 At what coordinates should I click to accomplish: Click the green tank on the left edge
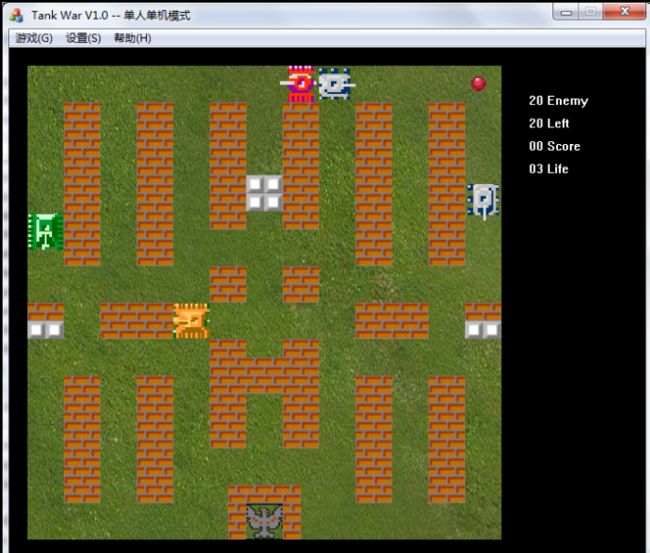pyautogui.click(x=46, y=231)
